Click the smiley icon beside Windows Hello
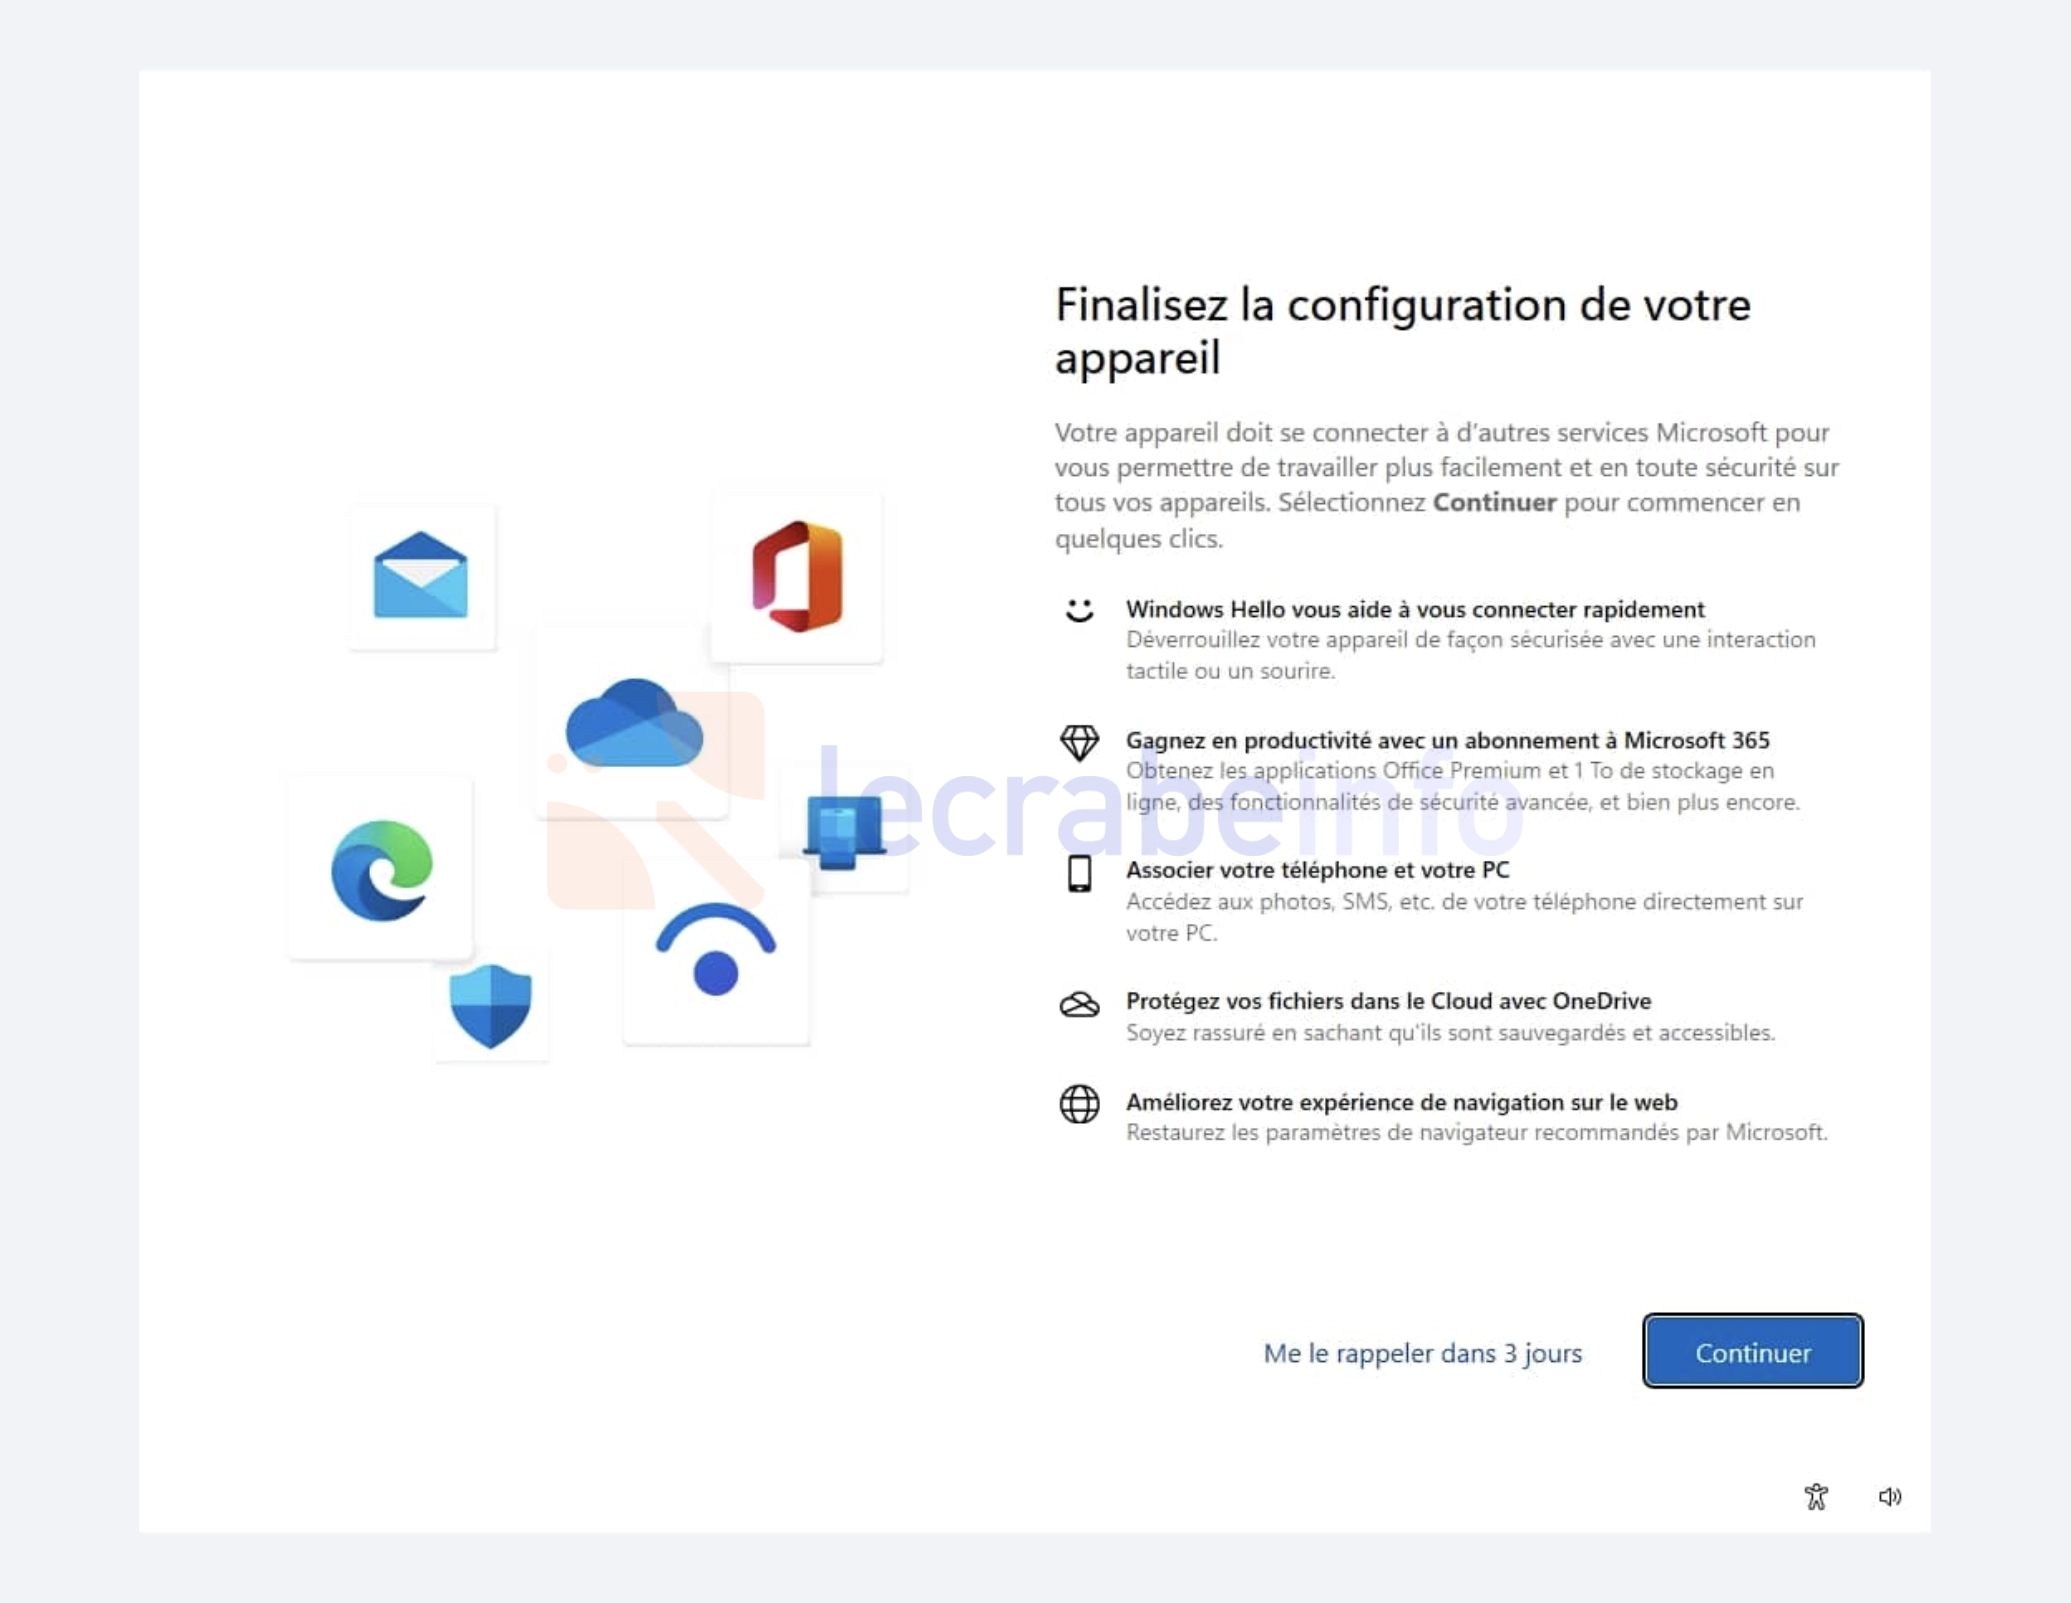This screenshot has height=1603, width=2071. [1079, 610]
